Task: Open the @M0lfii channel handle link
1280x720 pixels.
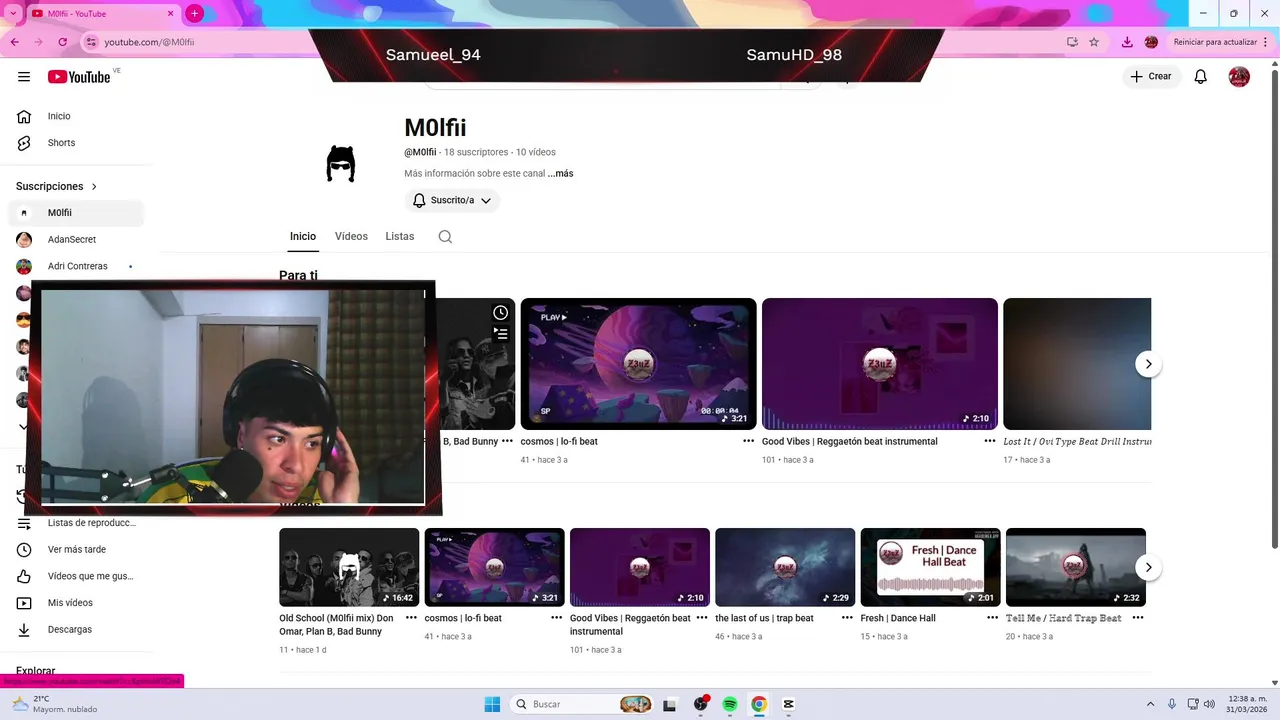Action: coord(420,152)
